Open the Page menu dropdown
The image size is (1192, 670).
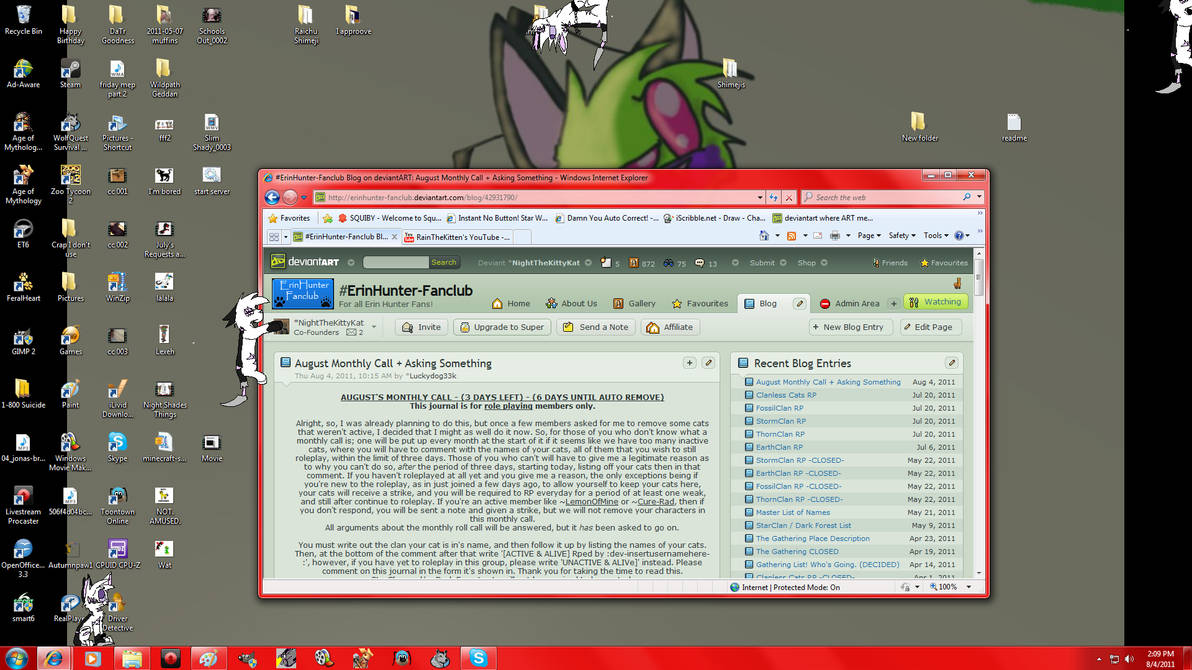(x=869, y=236)
